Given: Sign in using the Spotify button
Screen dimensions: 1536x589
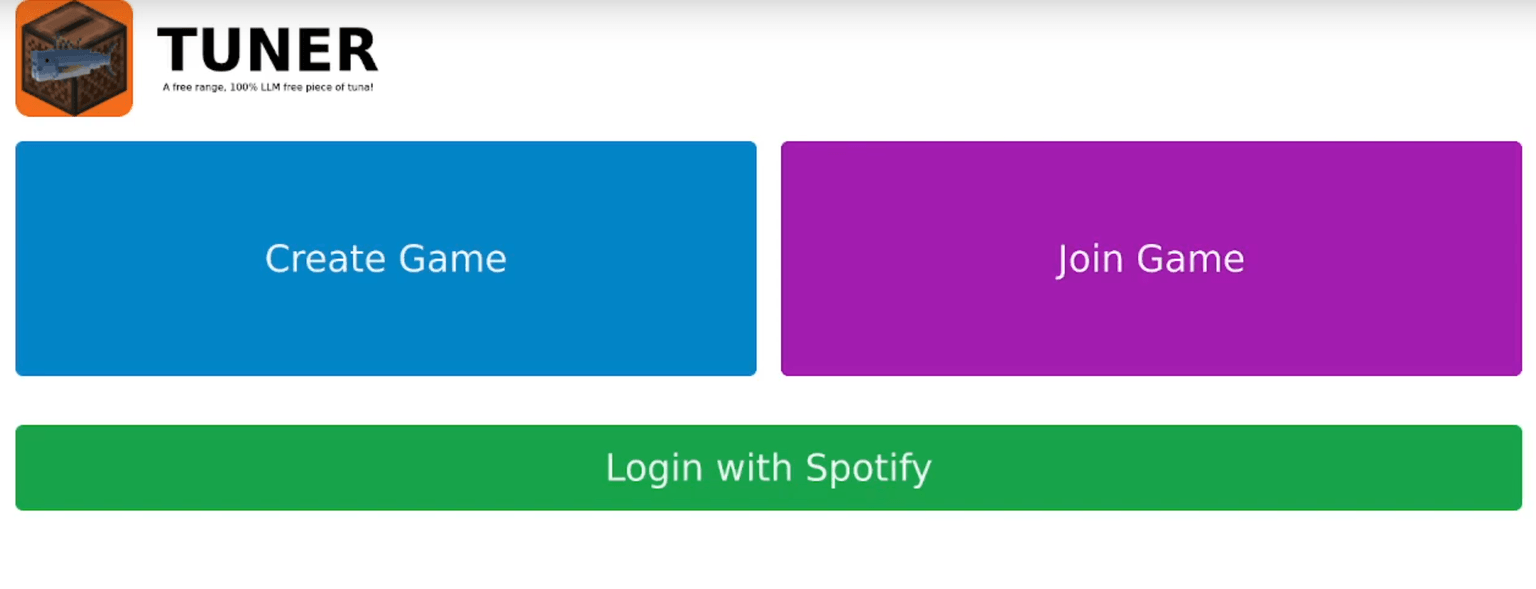Looking at the screenshot, I should click(x=768, y=467).
